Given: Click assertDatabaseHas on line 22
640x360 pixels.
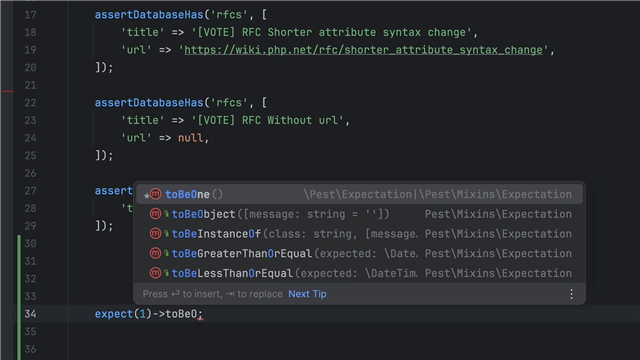Looking at the screenshot, I should point(149,103).
